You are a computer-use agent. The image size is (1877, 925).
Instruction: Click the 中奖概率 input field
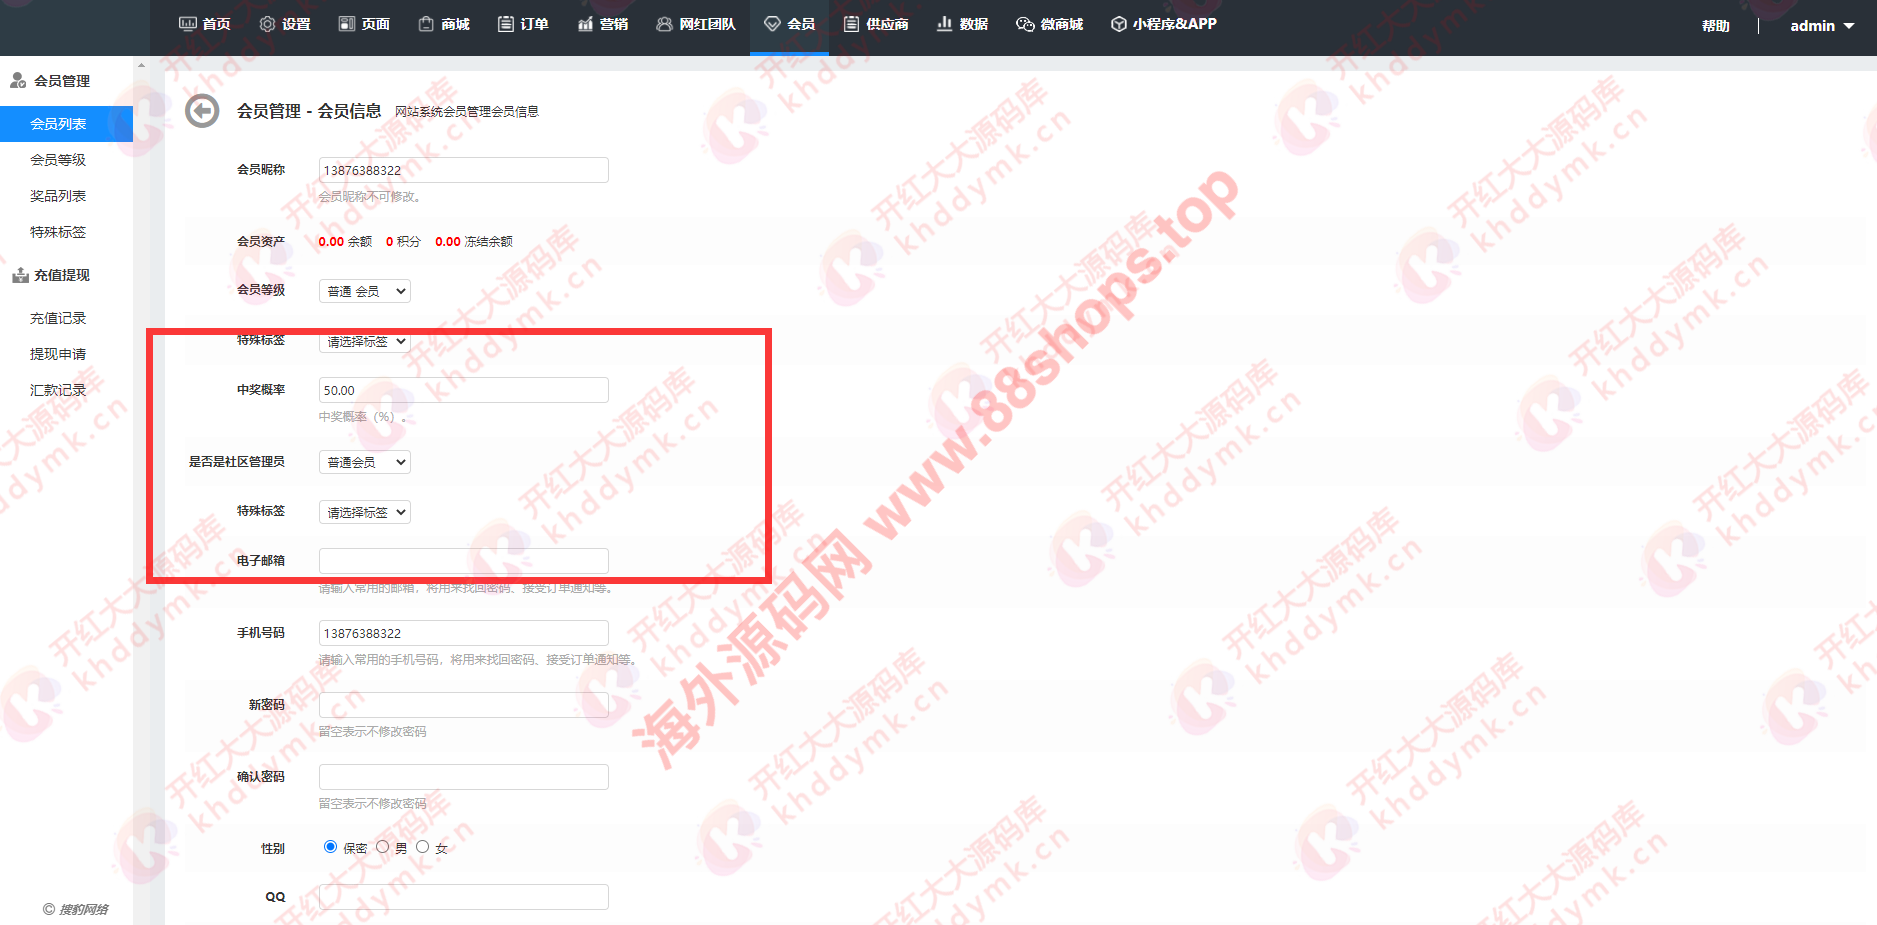463,390
